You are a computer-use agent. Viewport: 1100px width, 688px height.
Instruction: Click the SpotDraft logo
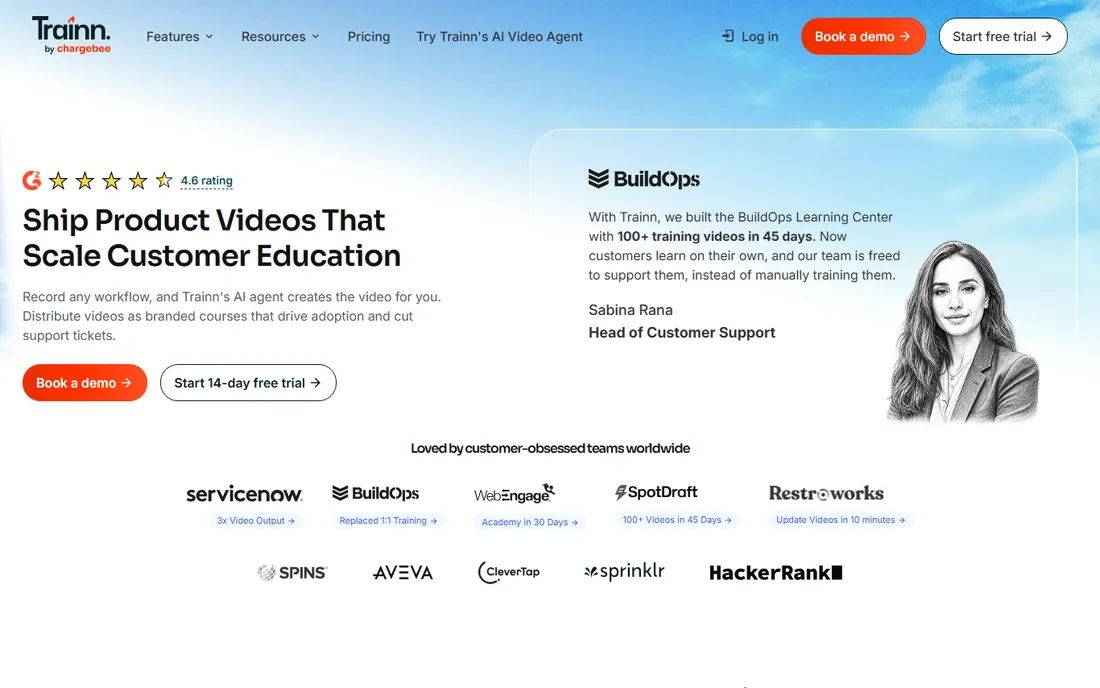pyautogui.click(x=656, y=492)
